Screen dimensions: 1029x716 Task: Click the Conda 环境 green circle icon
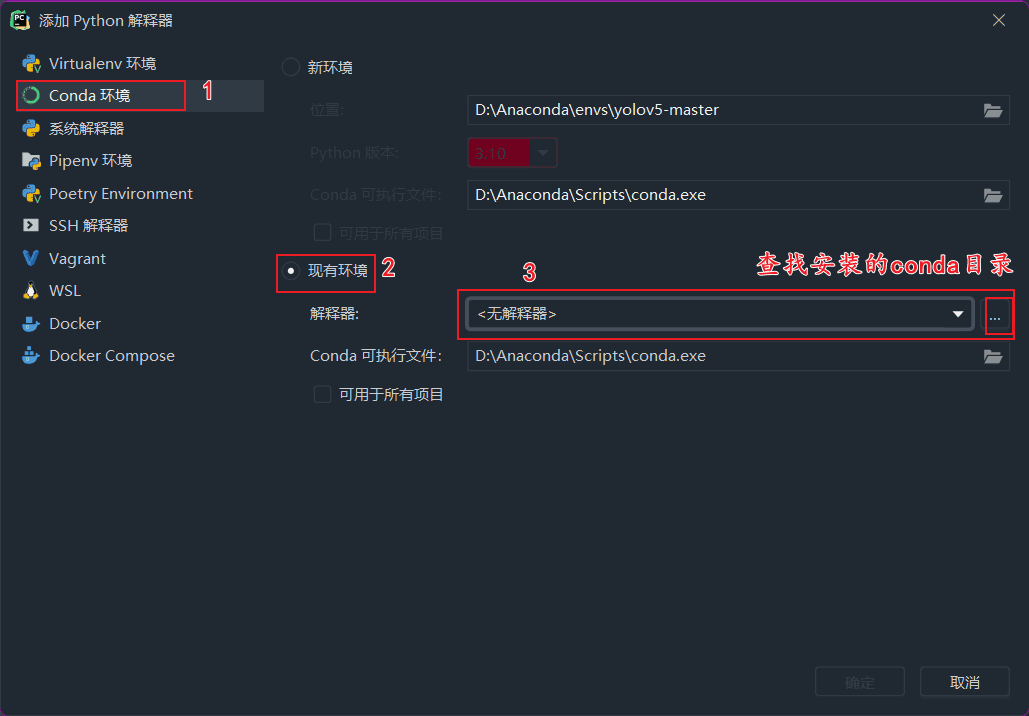click(31, 96)
